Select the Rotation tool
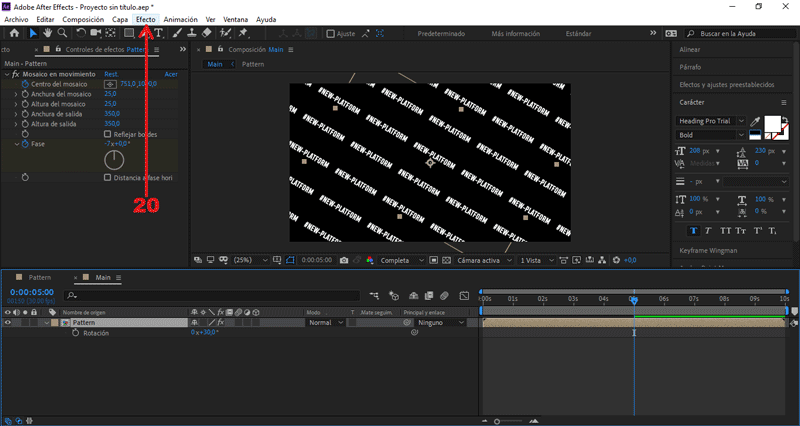This screenshot has height=426, width=800. (81, 33)
